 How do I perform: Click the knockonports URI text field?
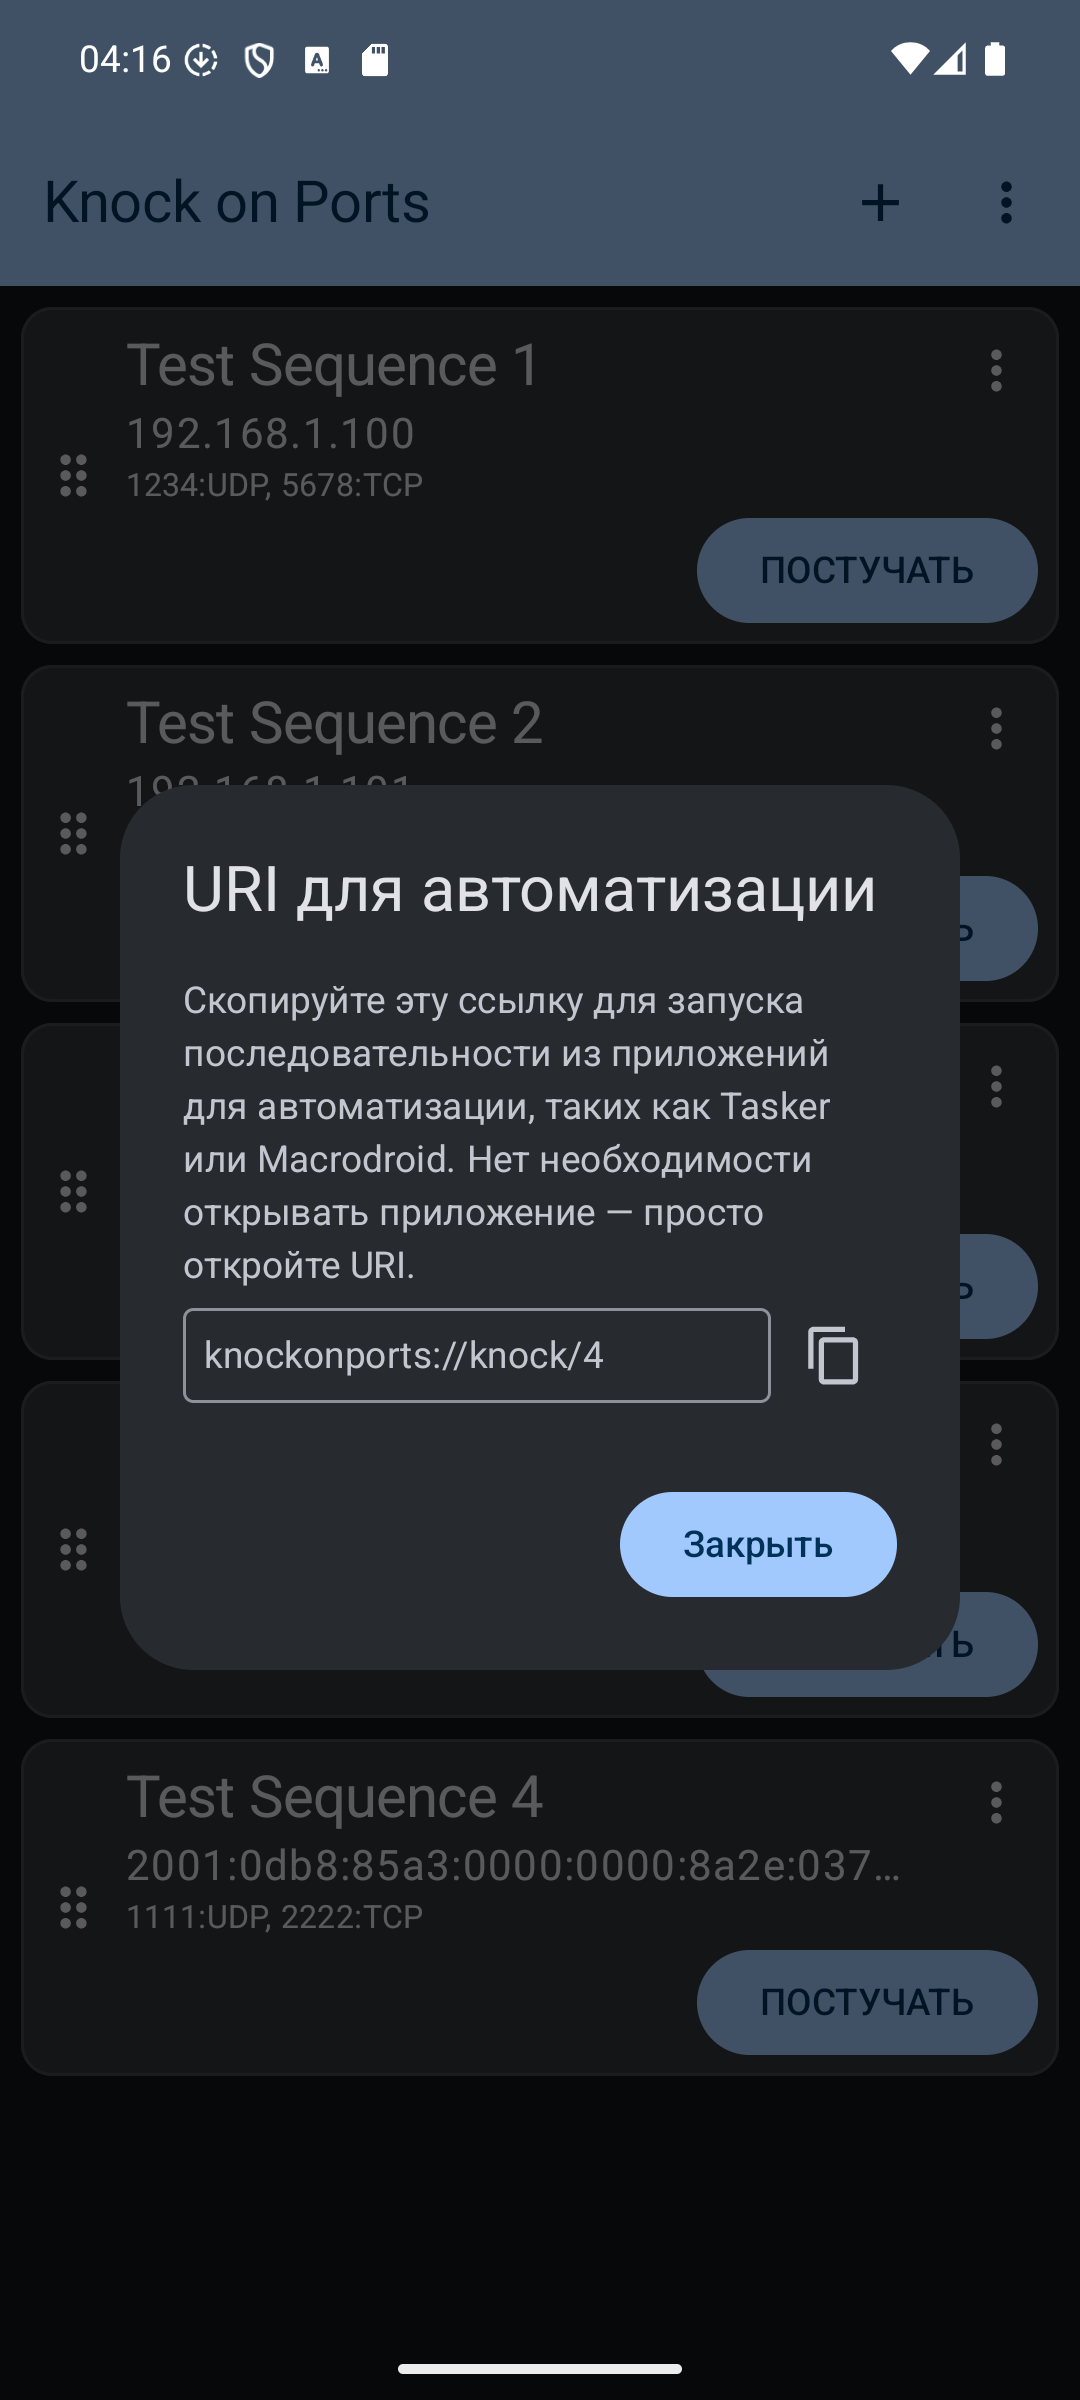point(476,1356)
